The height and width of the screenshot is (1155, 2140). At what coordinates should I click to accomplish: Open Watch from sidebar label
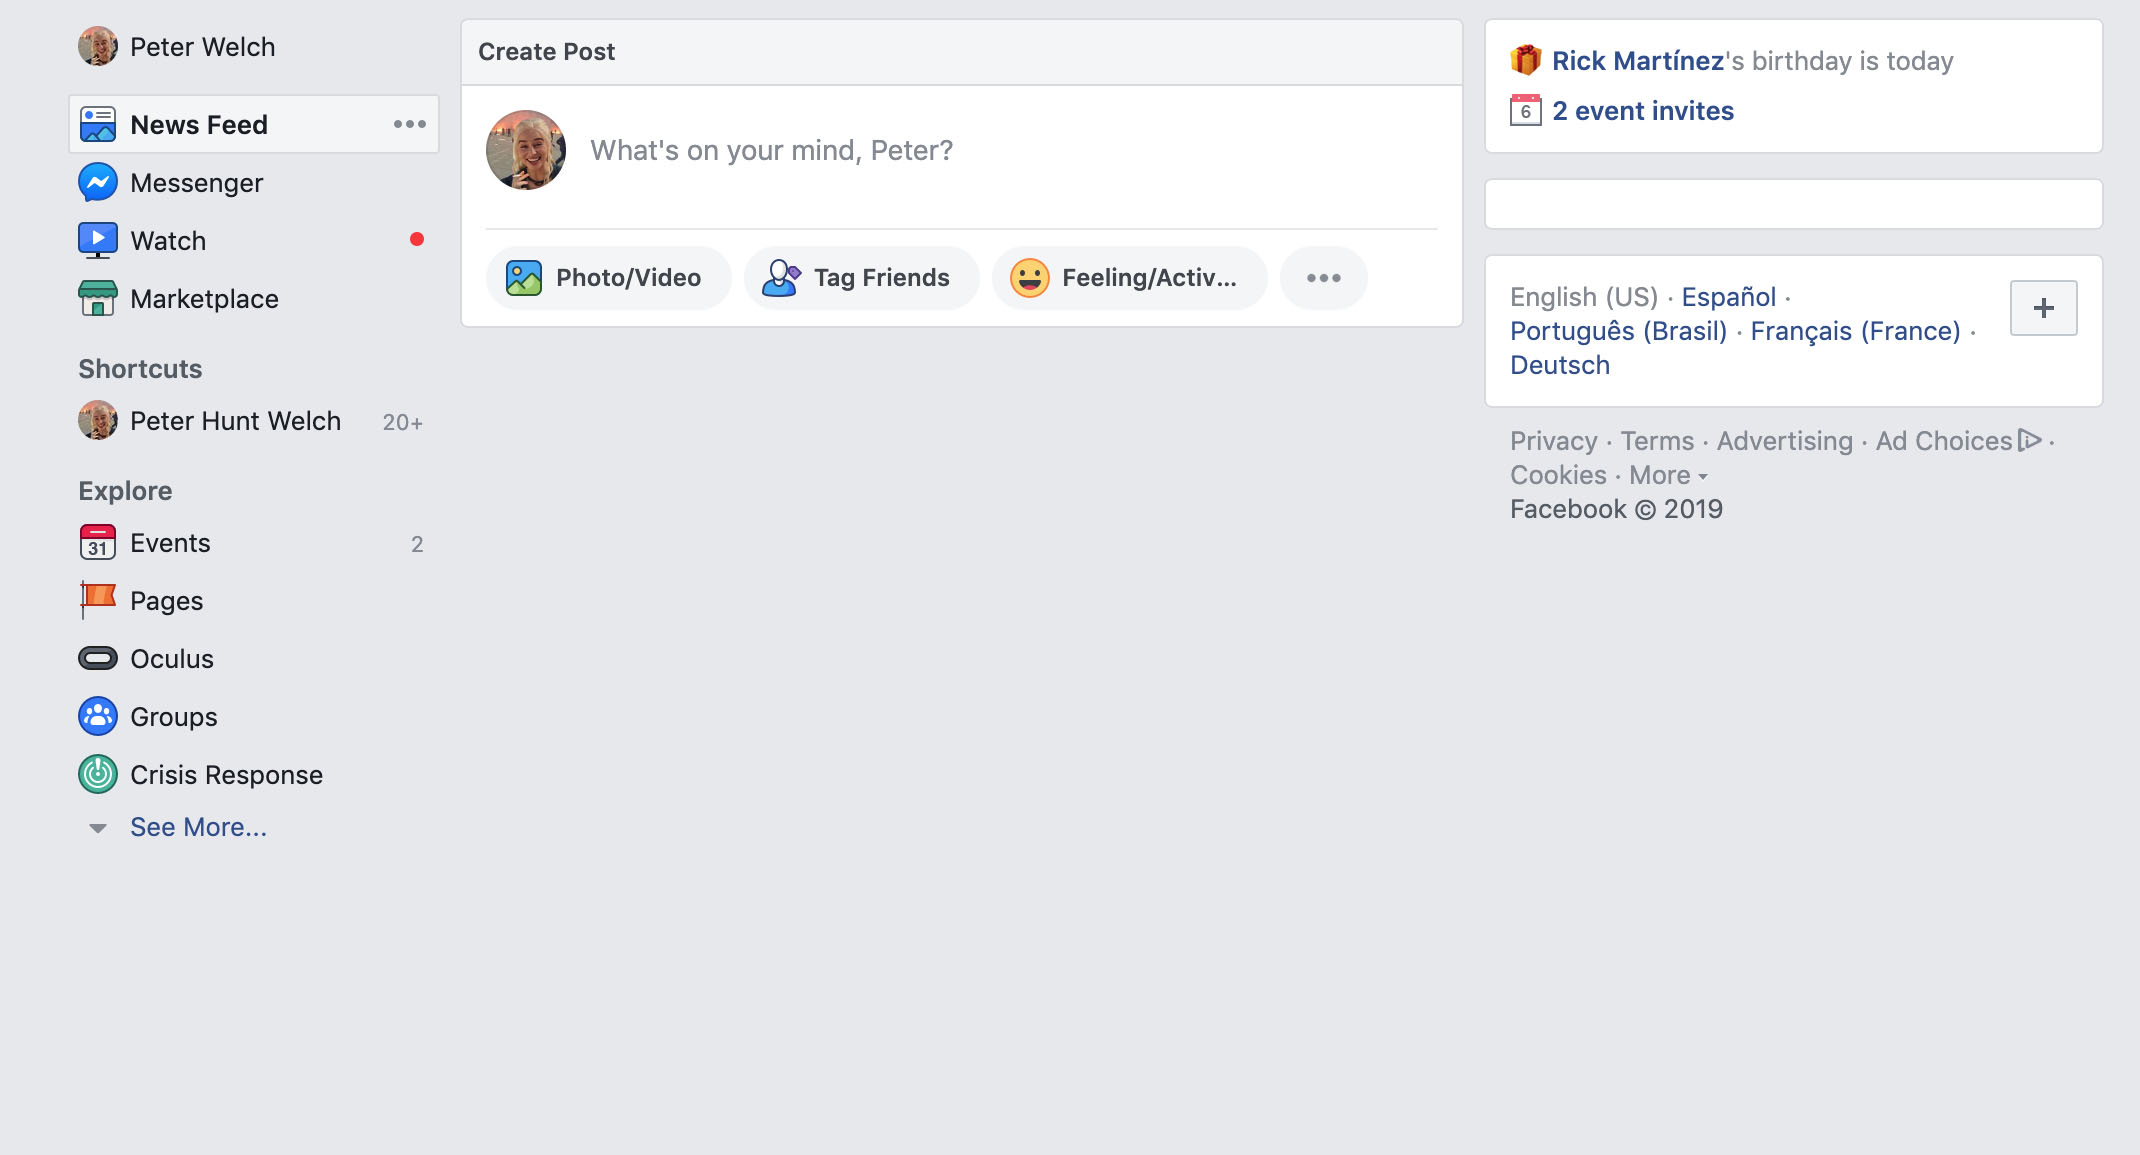[x=168, y=241]
